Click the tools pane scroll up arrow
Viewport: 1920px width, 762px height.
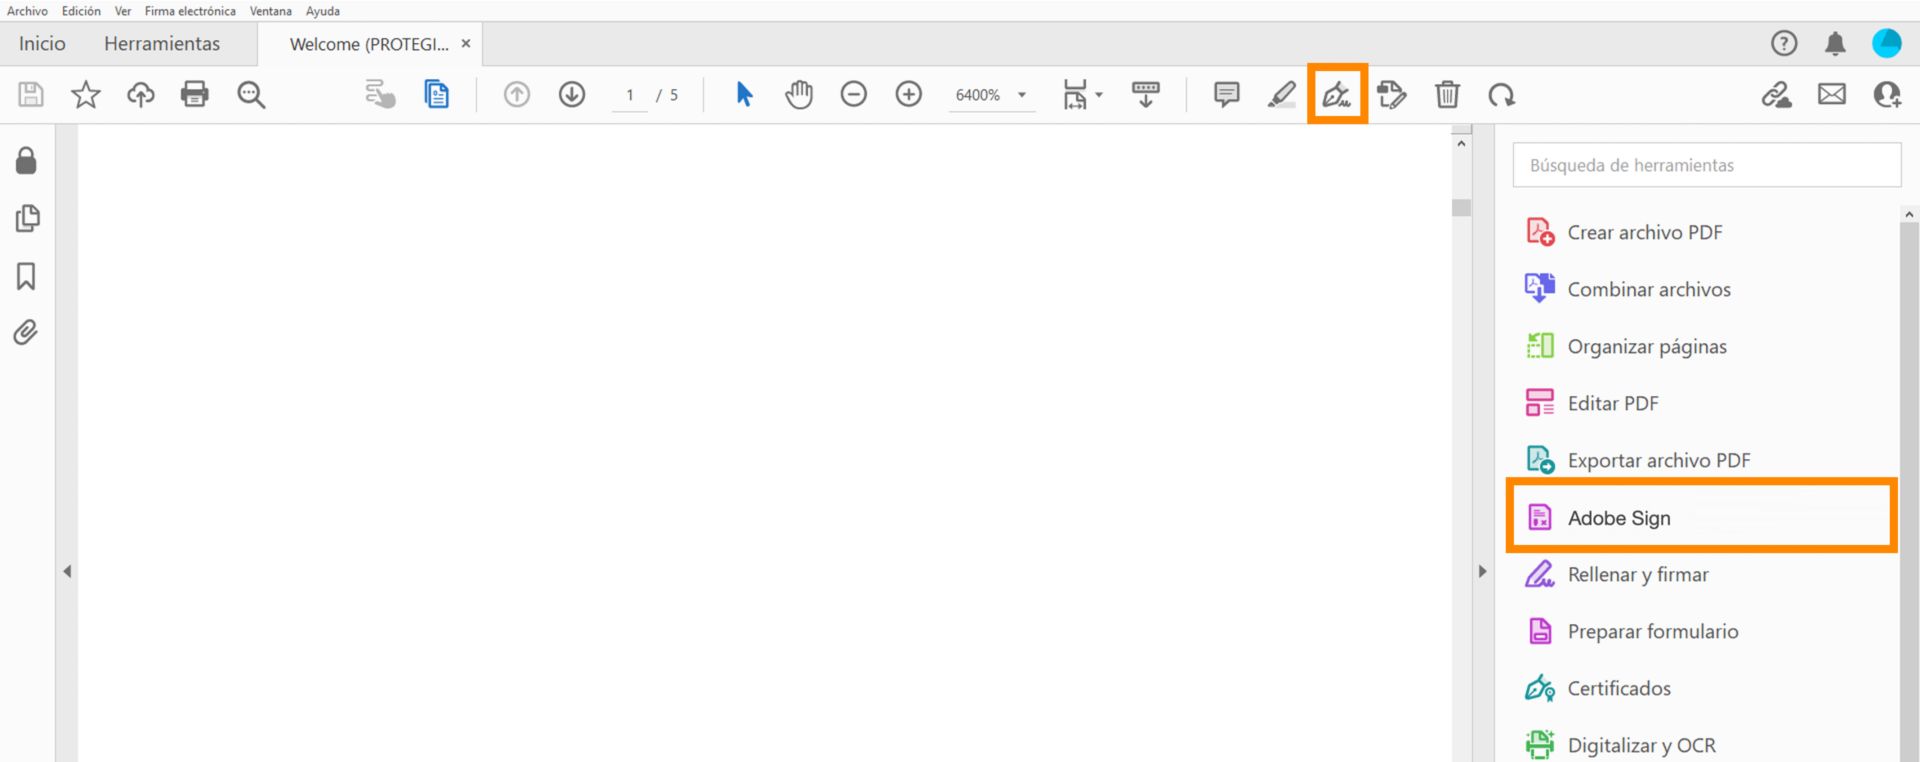point(1909,214)
